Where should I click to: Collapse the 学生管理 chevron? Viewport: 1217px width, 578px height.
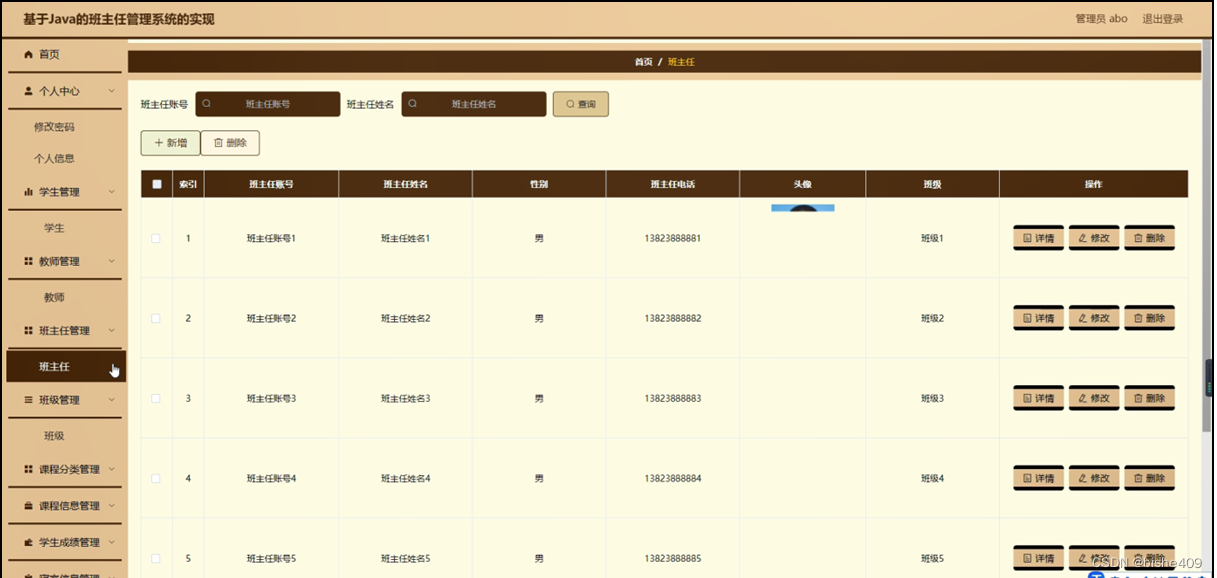coord(111,192)
